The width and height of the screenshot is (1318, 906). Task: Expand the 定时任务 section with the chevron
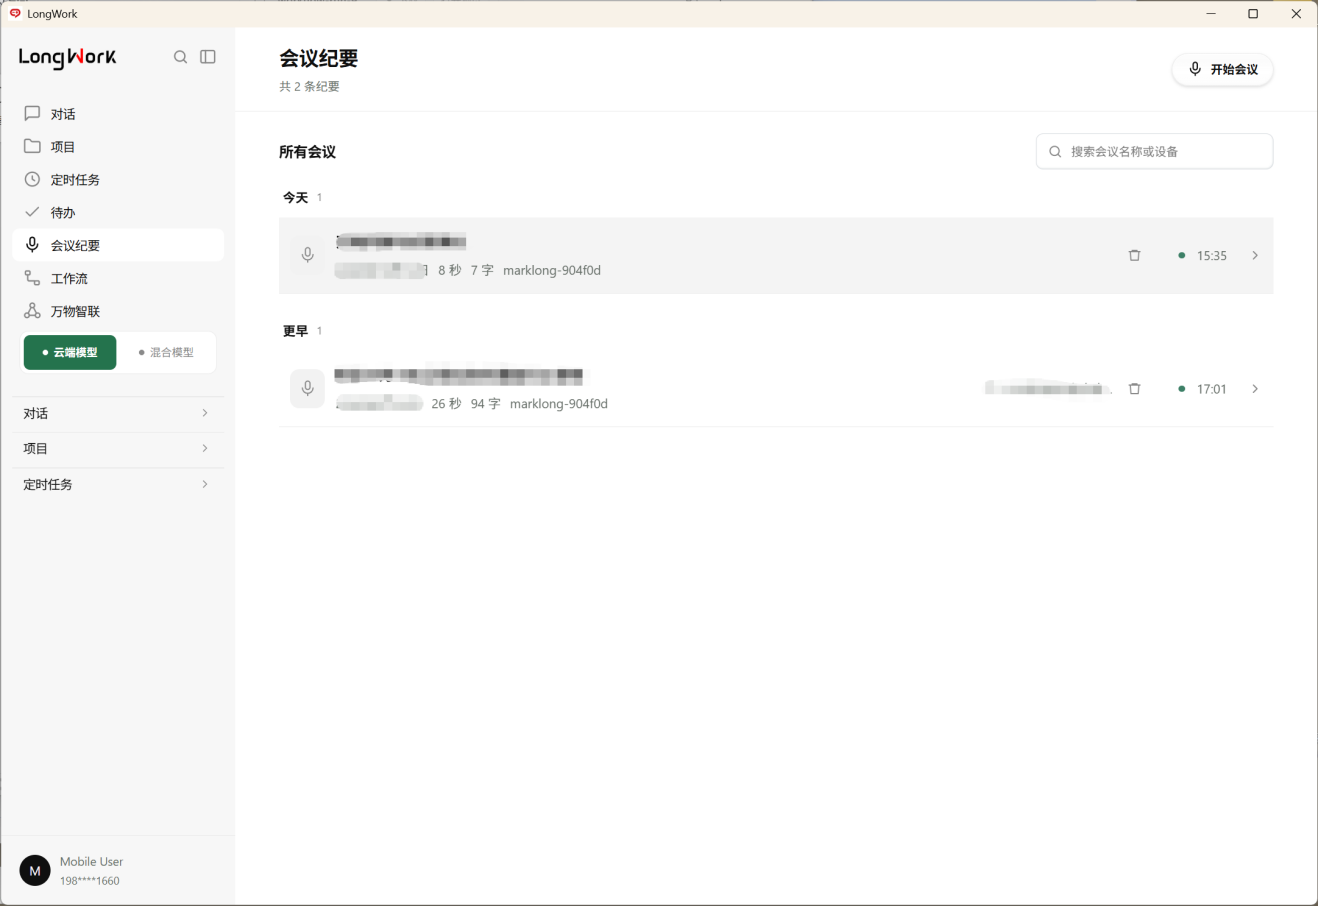point(205,484)
